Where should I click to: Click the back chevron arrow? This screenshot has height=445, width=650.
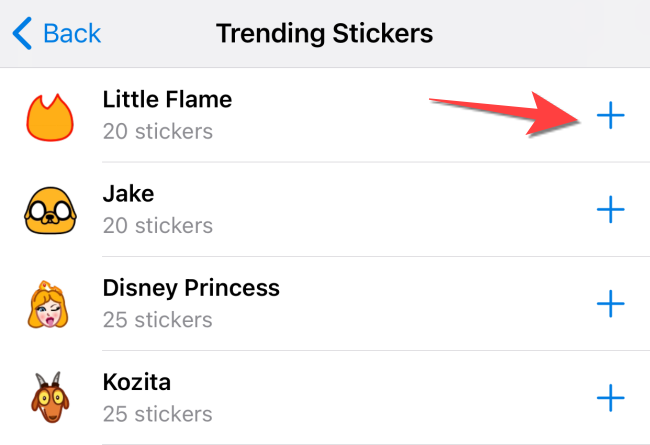pos(21,33)
